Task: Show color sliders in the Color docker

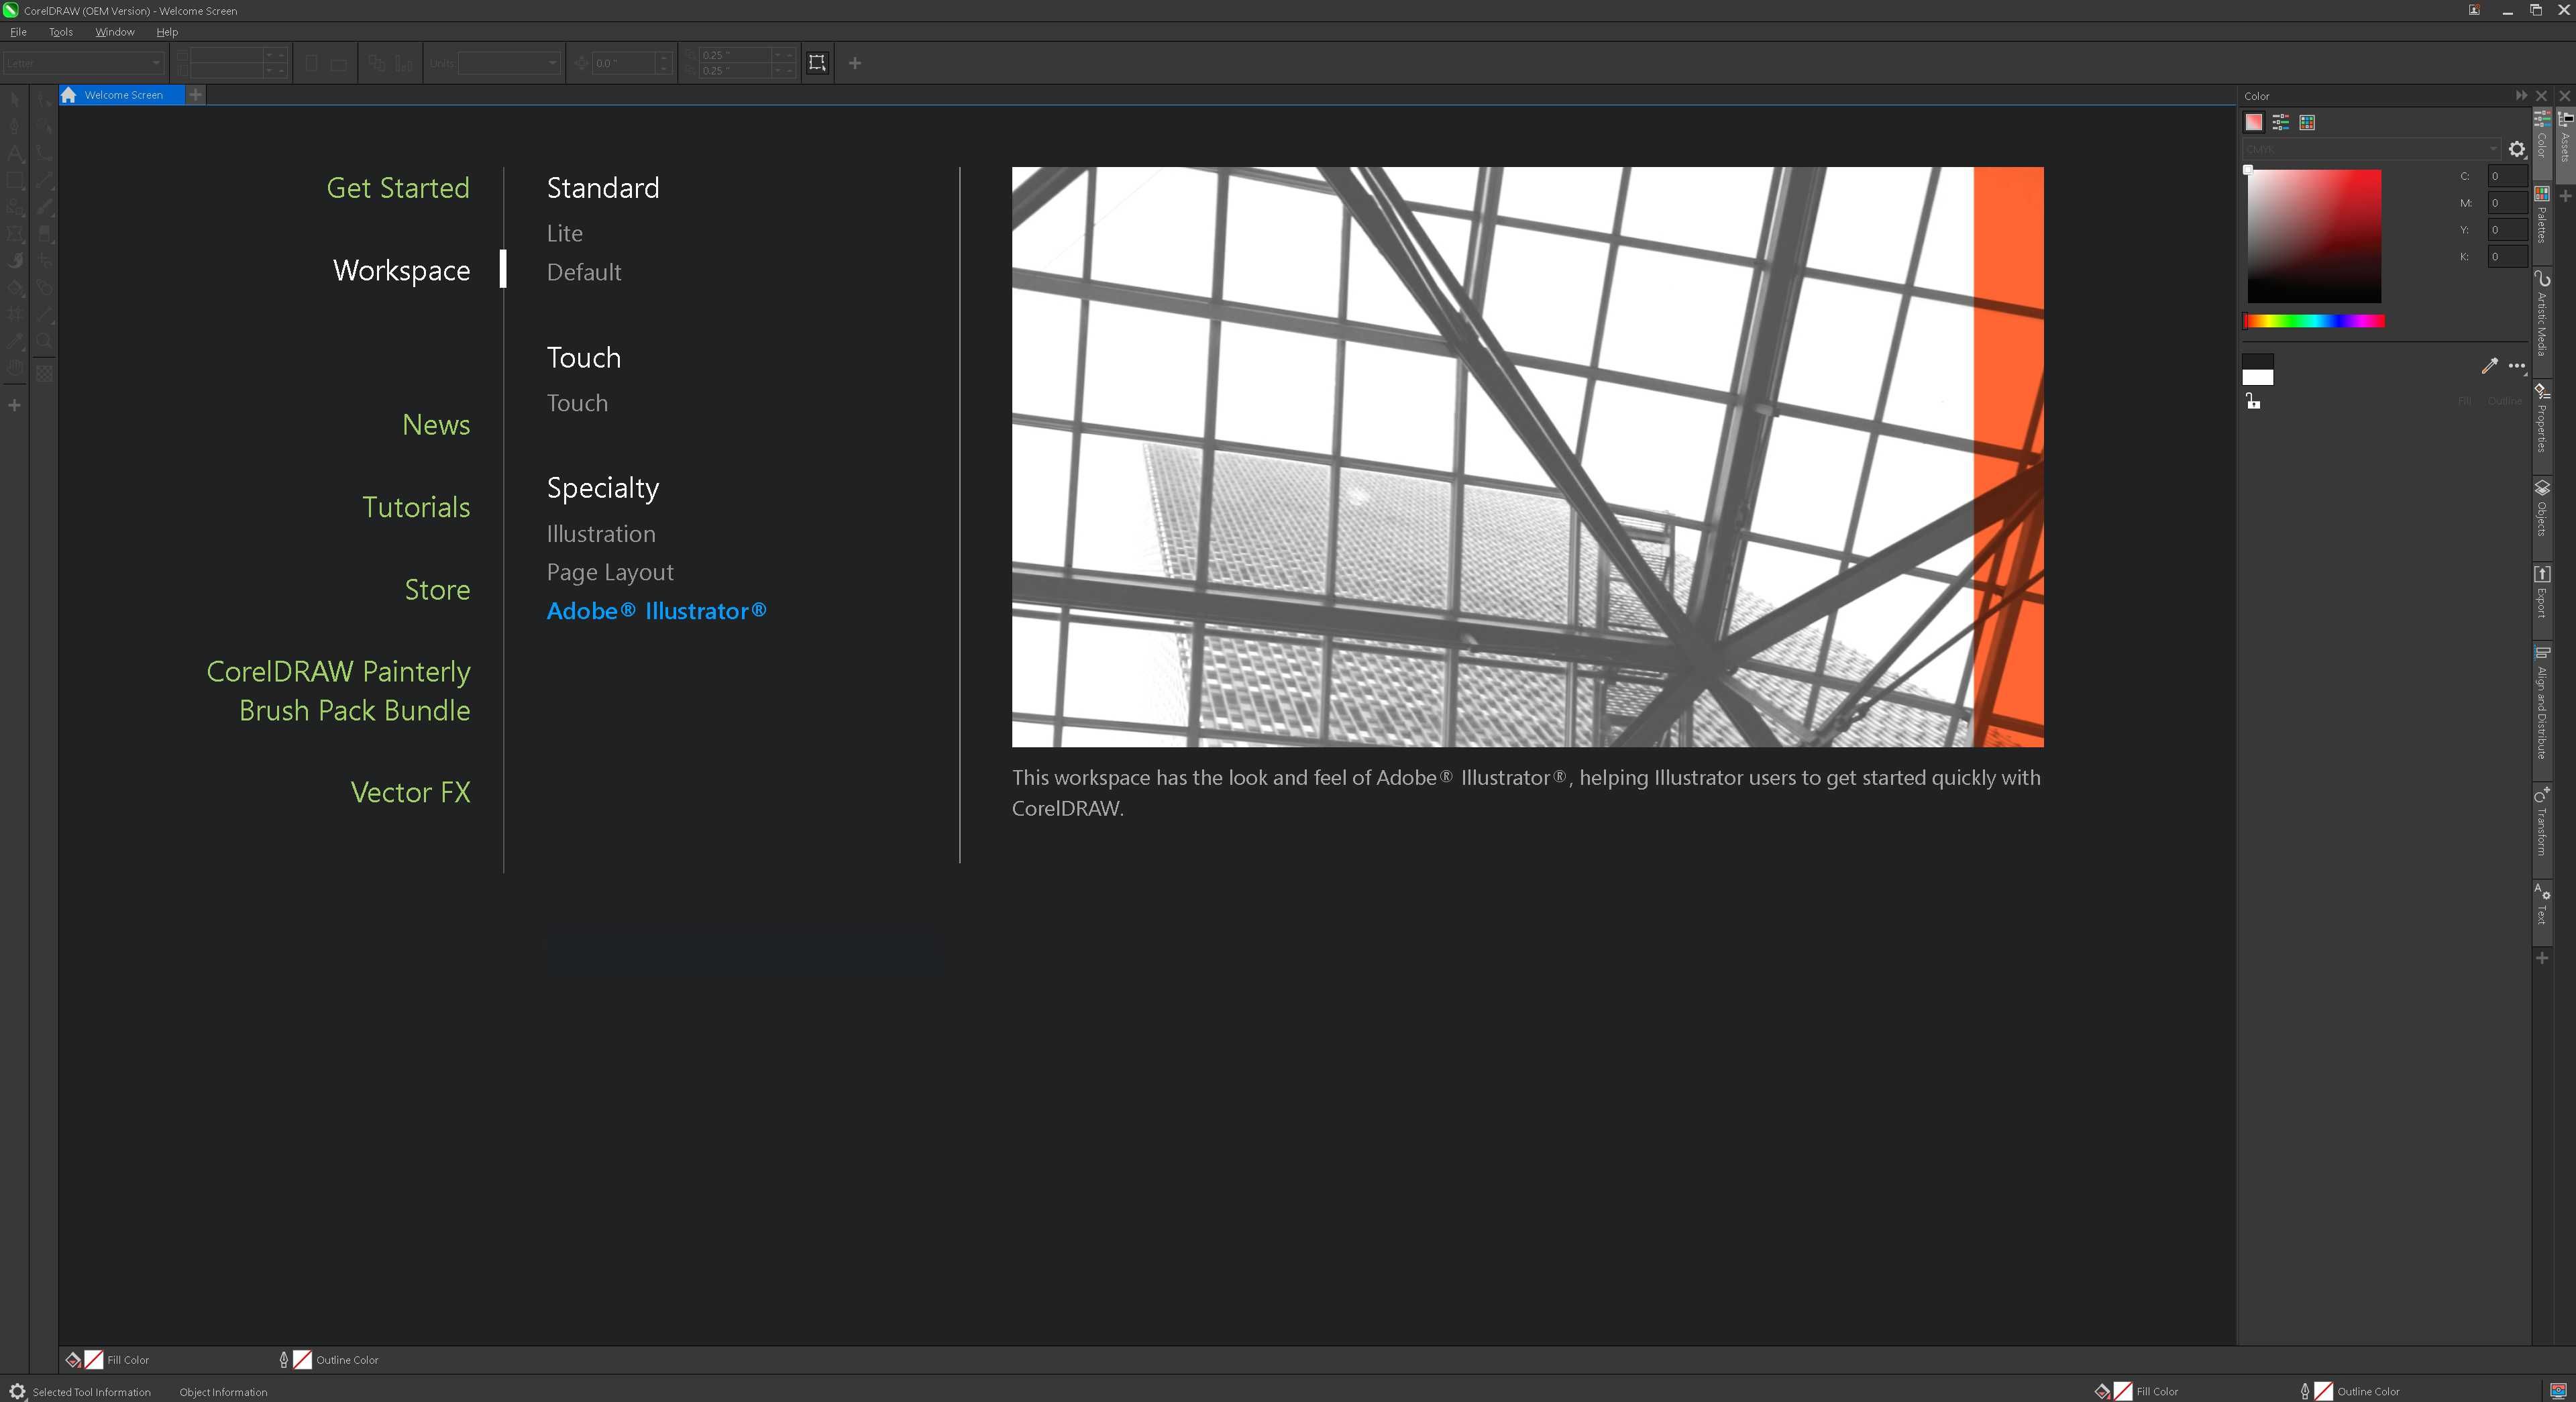Action: (2280, 122)
